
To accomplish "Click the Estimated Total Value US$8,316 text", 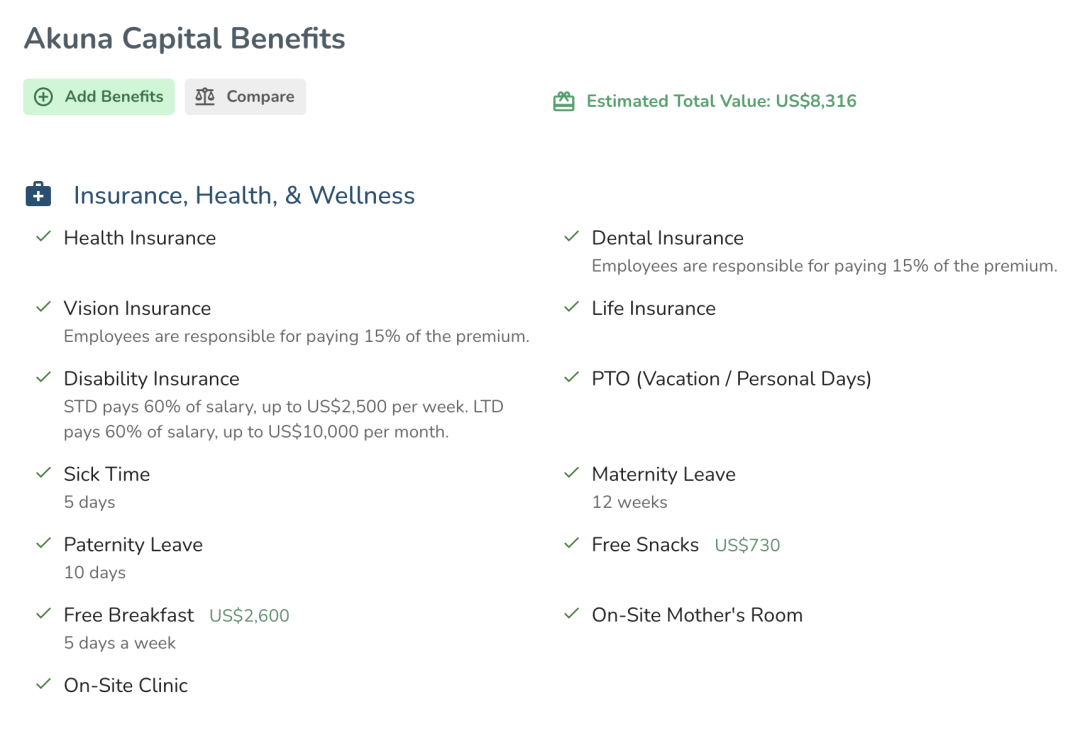I will click(721, 101).
